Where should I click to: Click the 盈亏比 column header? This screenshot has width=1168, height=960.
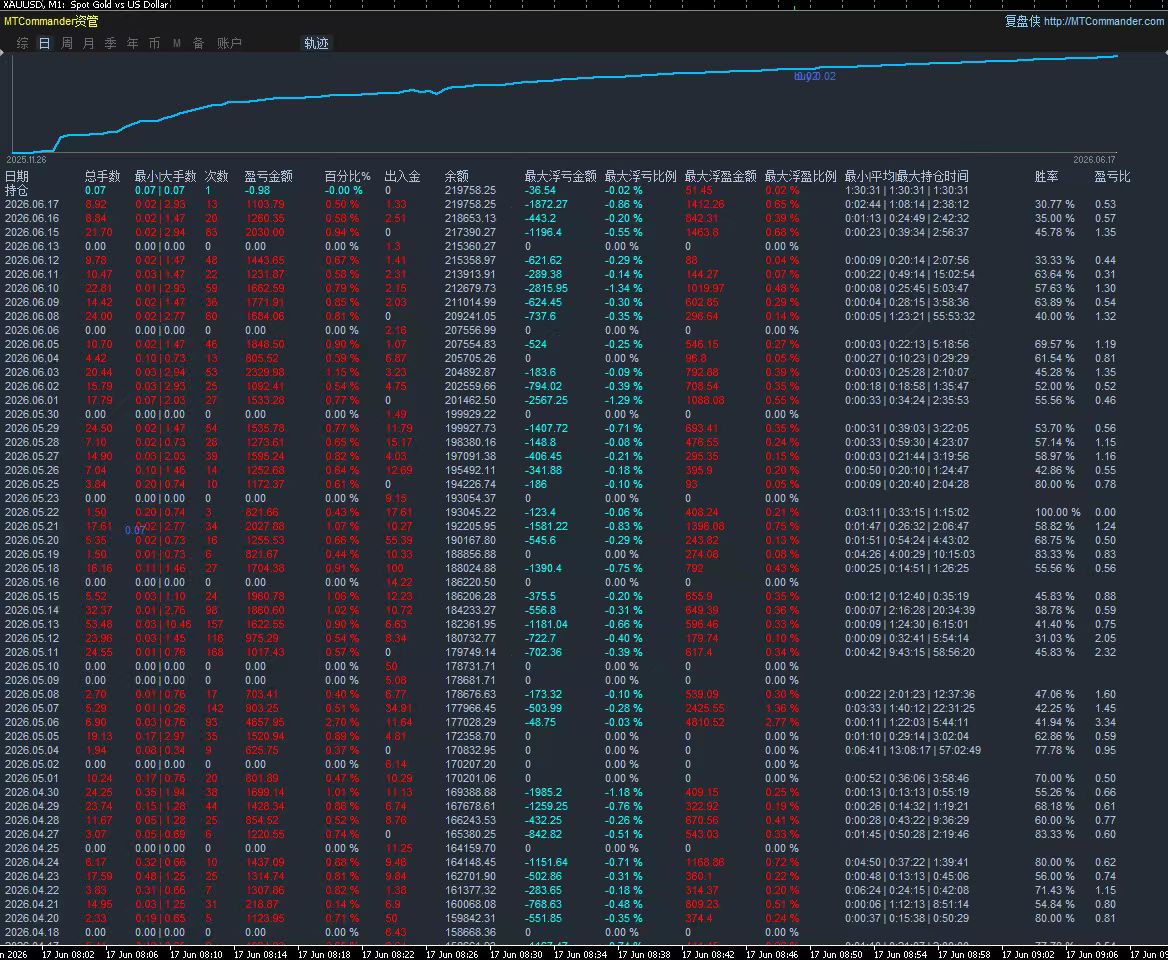1112,177
